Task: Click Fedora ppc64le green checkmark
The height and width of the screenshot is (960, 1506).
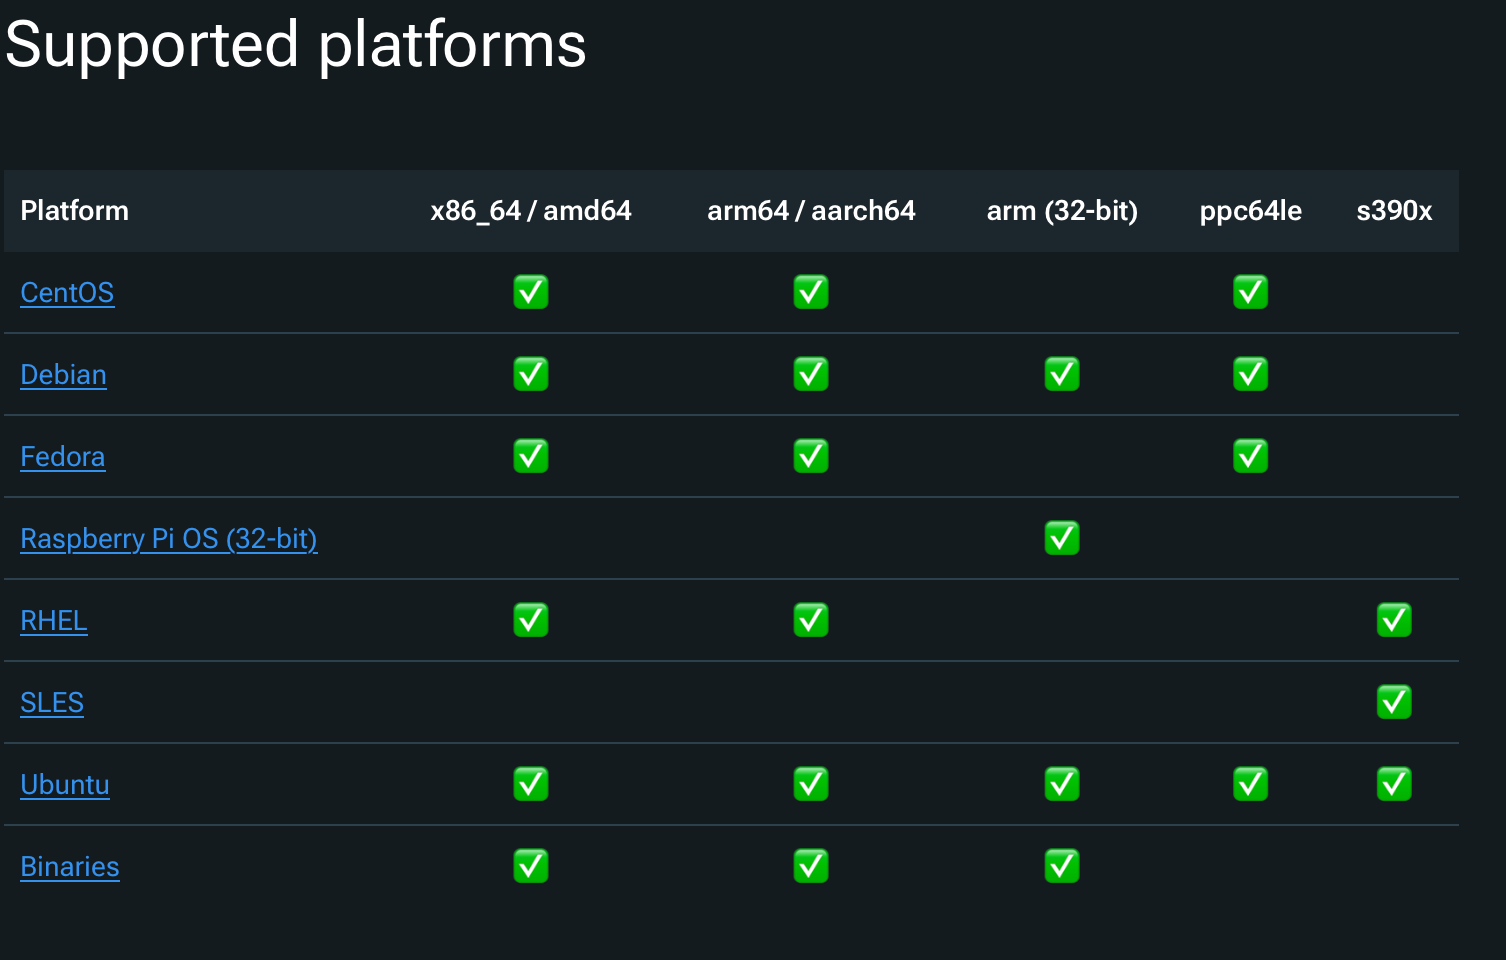Action: (x=1250, y=457)
